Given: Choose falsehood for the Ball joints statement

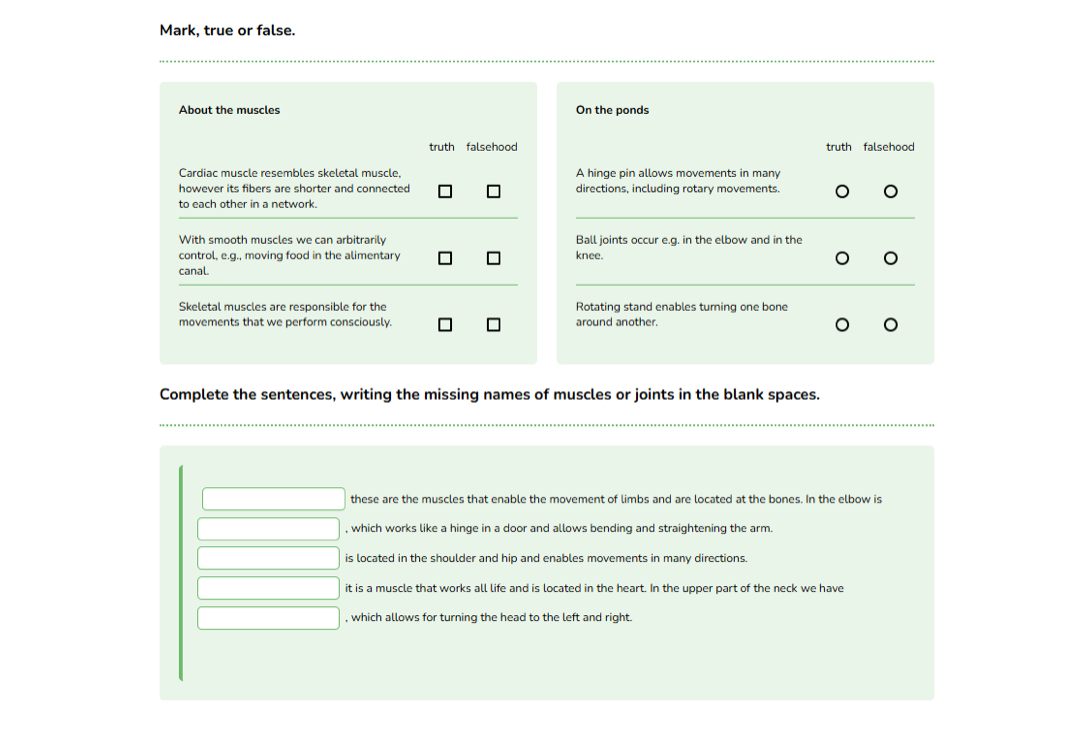Looking at the screenshot, I should point(890,258).
